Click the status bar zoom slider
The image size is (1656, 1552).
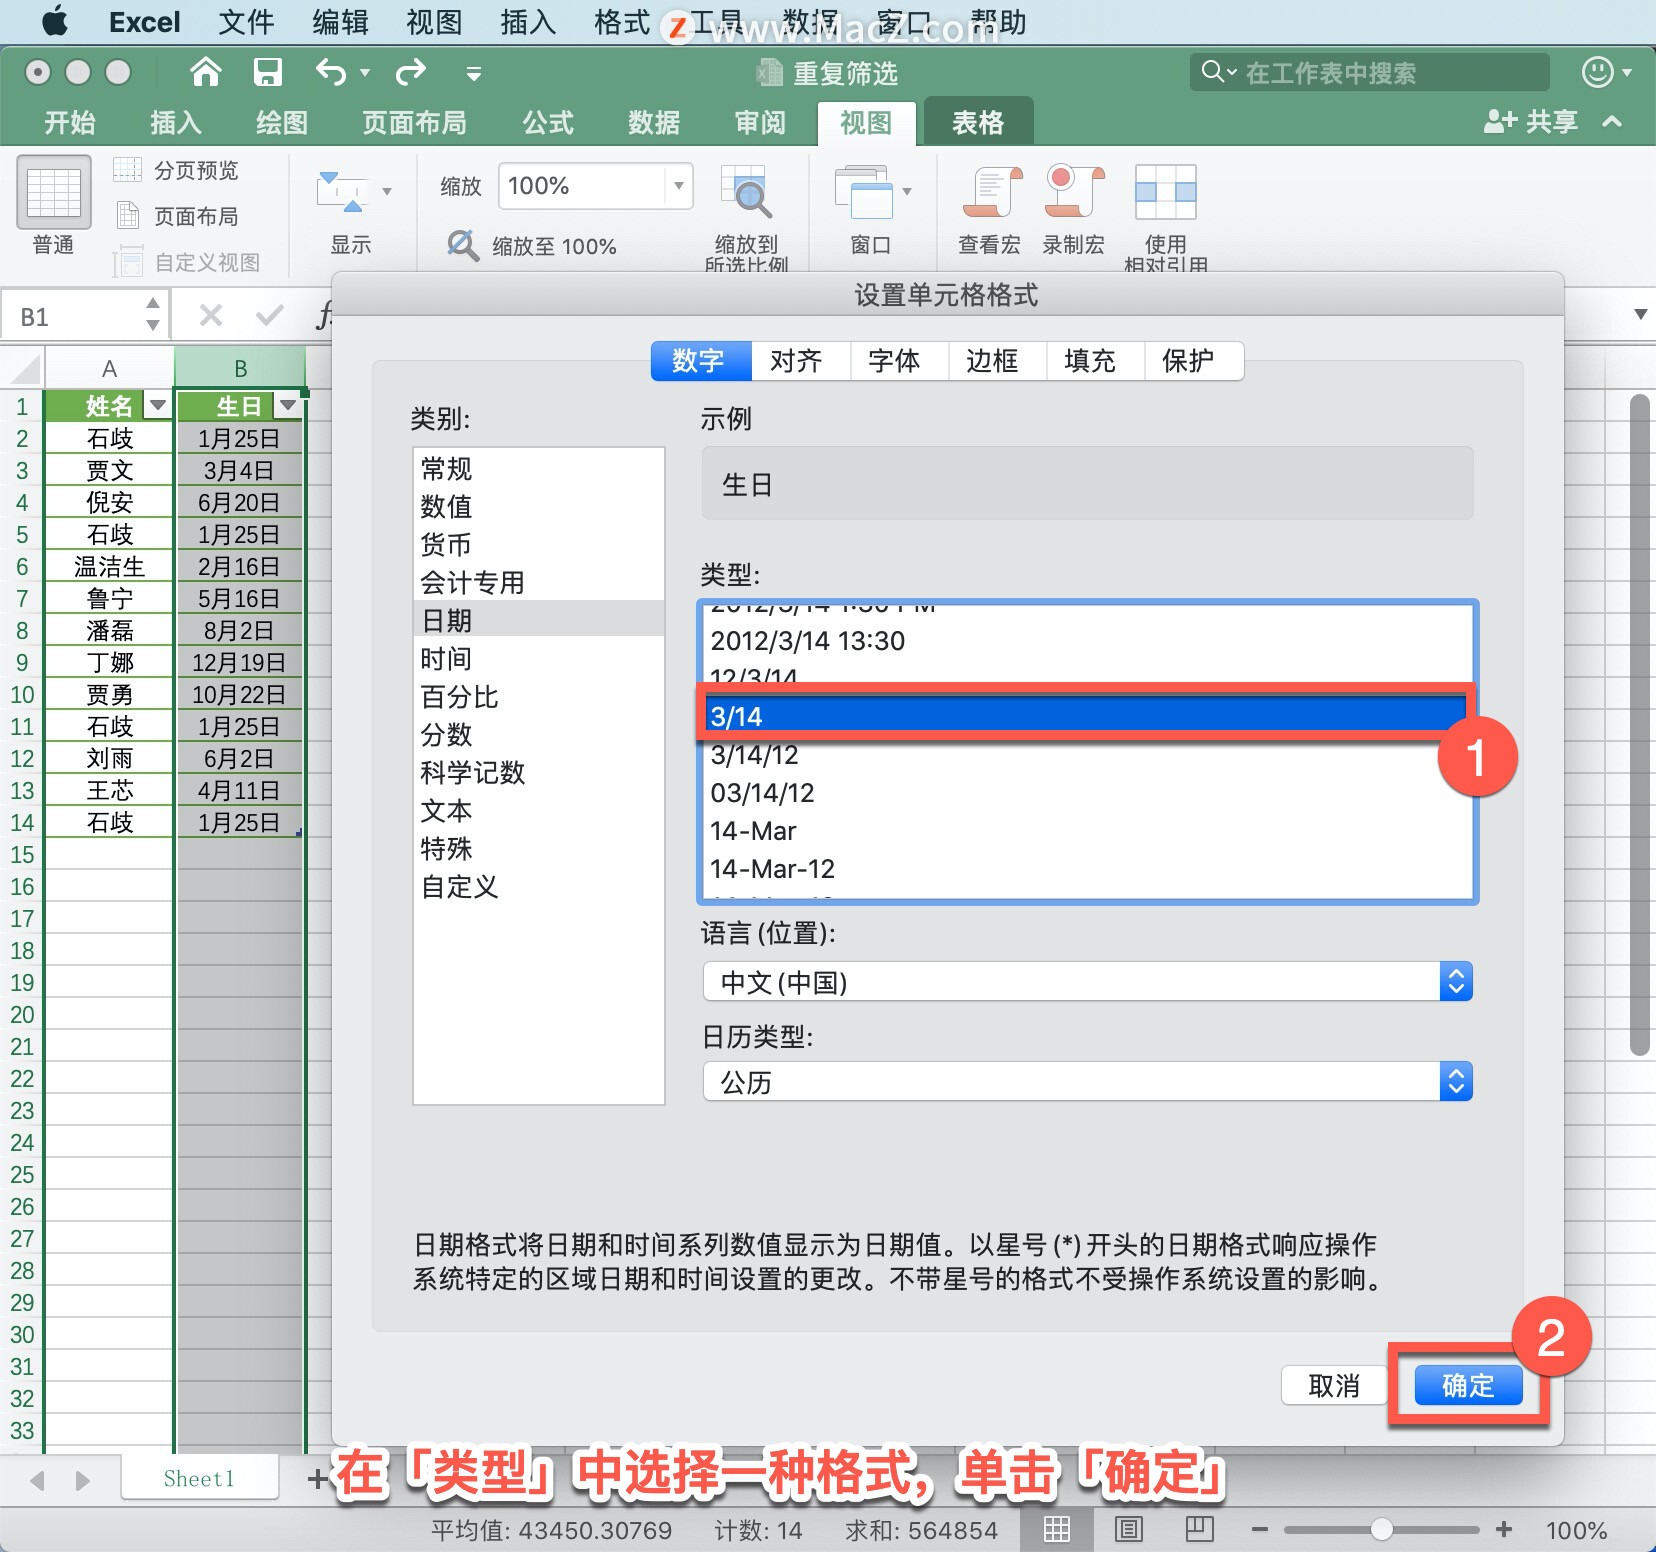[1381, 1529]
